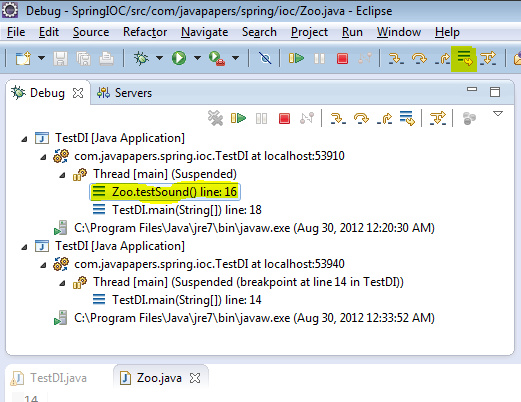Toggle Use Step Filters in Debug view toolbar

(x=438, y=118)
